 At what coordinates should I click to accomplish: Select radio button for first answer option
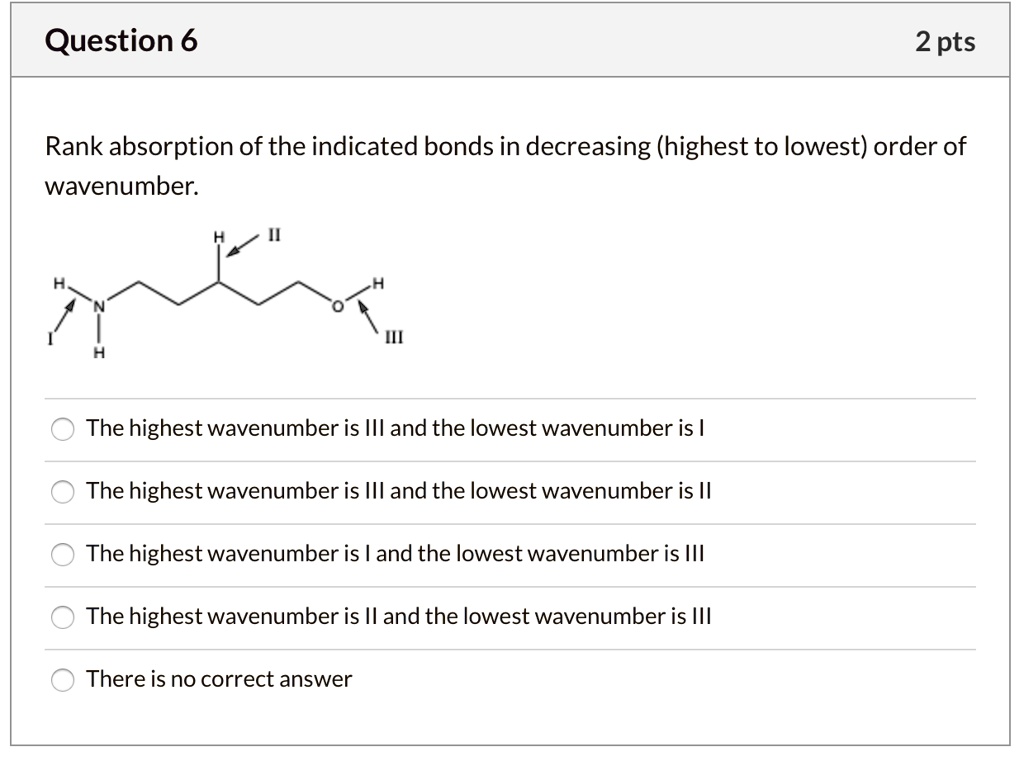pyautogui.click(x=63, y=428)
